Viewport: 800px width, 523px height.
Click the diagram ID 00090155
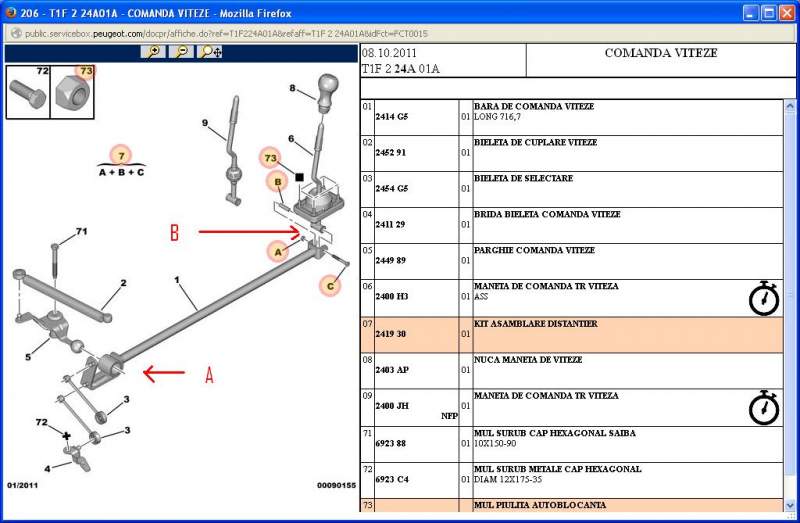click(336, 485)
